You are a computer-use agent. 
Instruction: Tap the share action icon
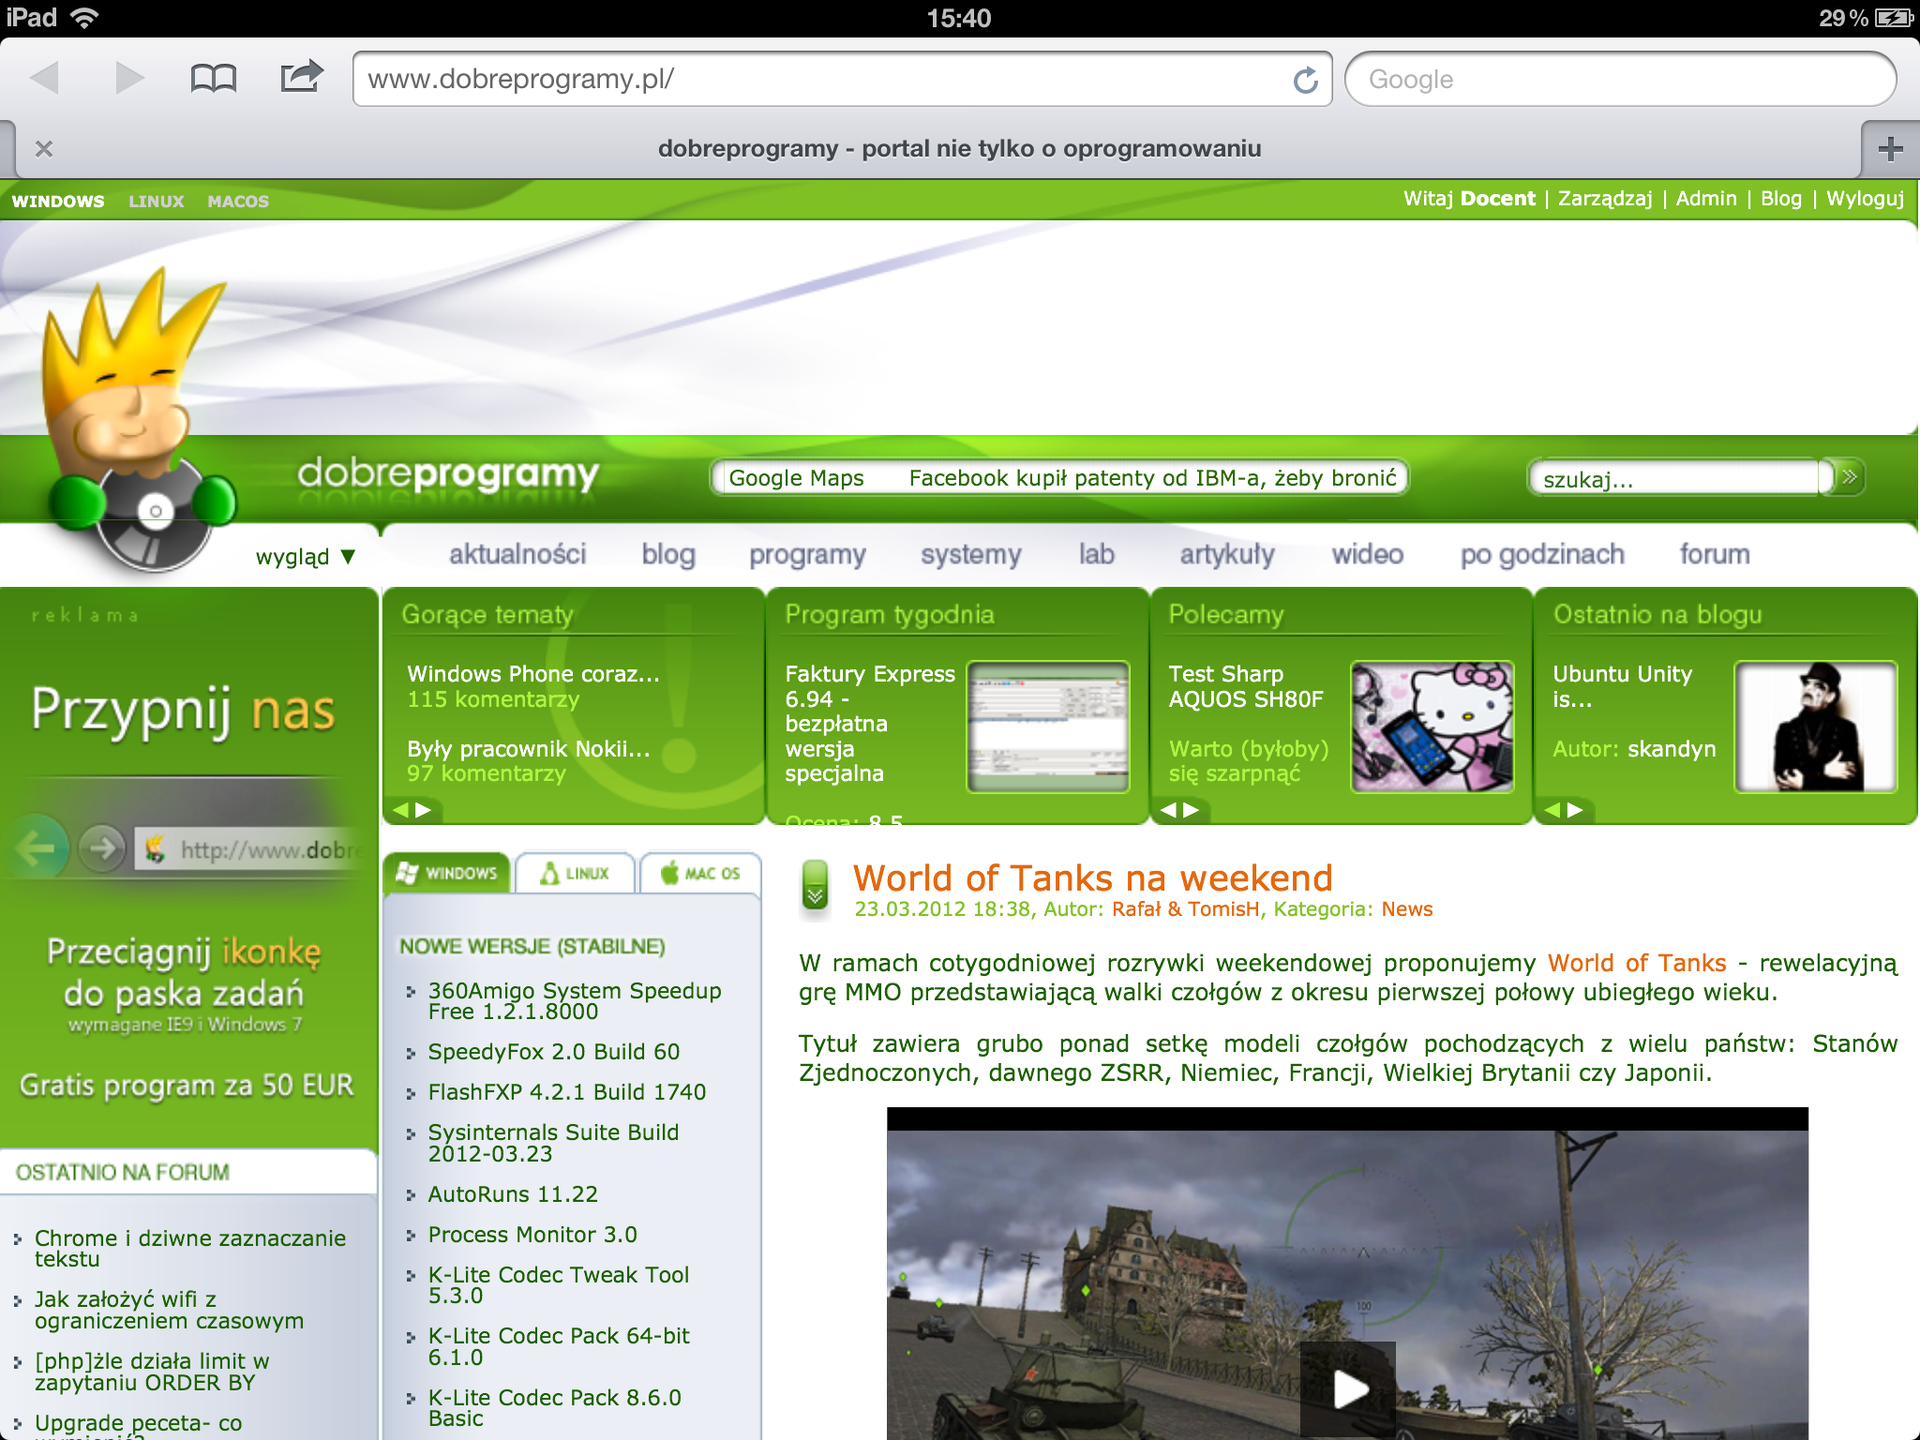[x=301, y=76]
